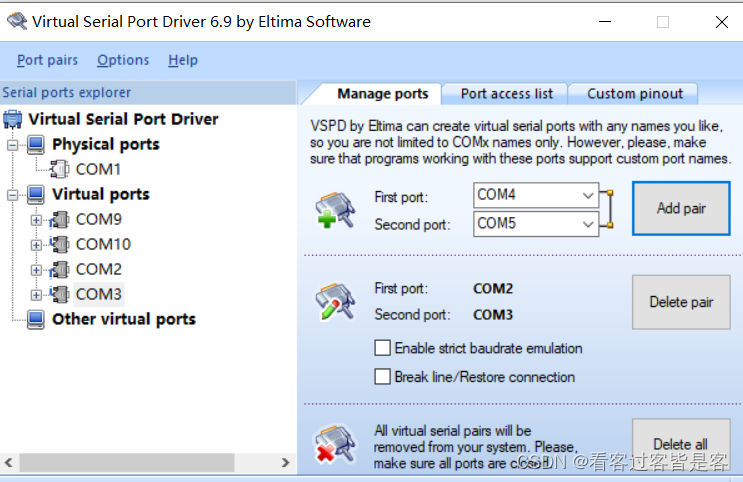Select COM3 in the virtual ports tree

(99, 294)
